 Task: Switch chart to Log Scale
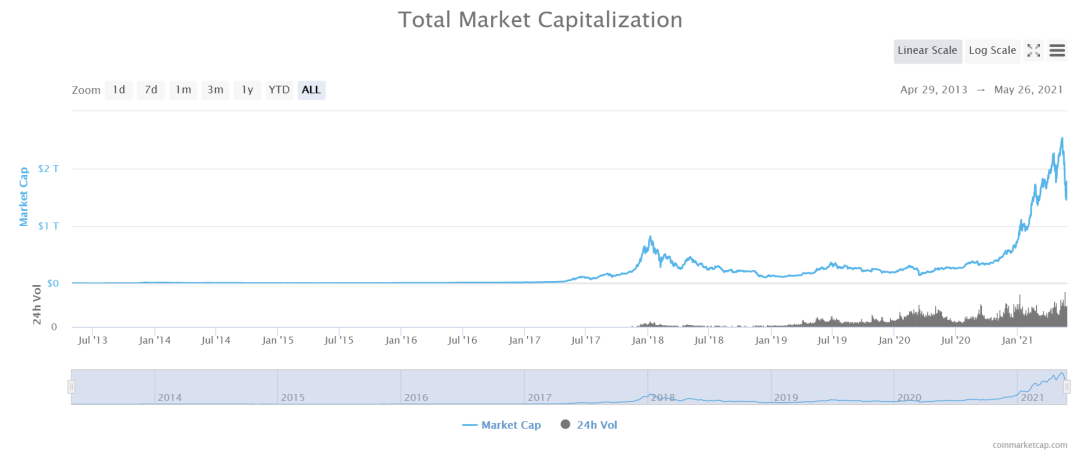coord(992,51)
